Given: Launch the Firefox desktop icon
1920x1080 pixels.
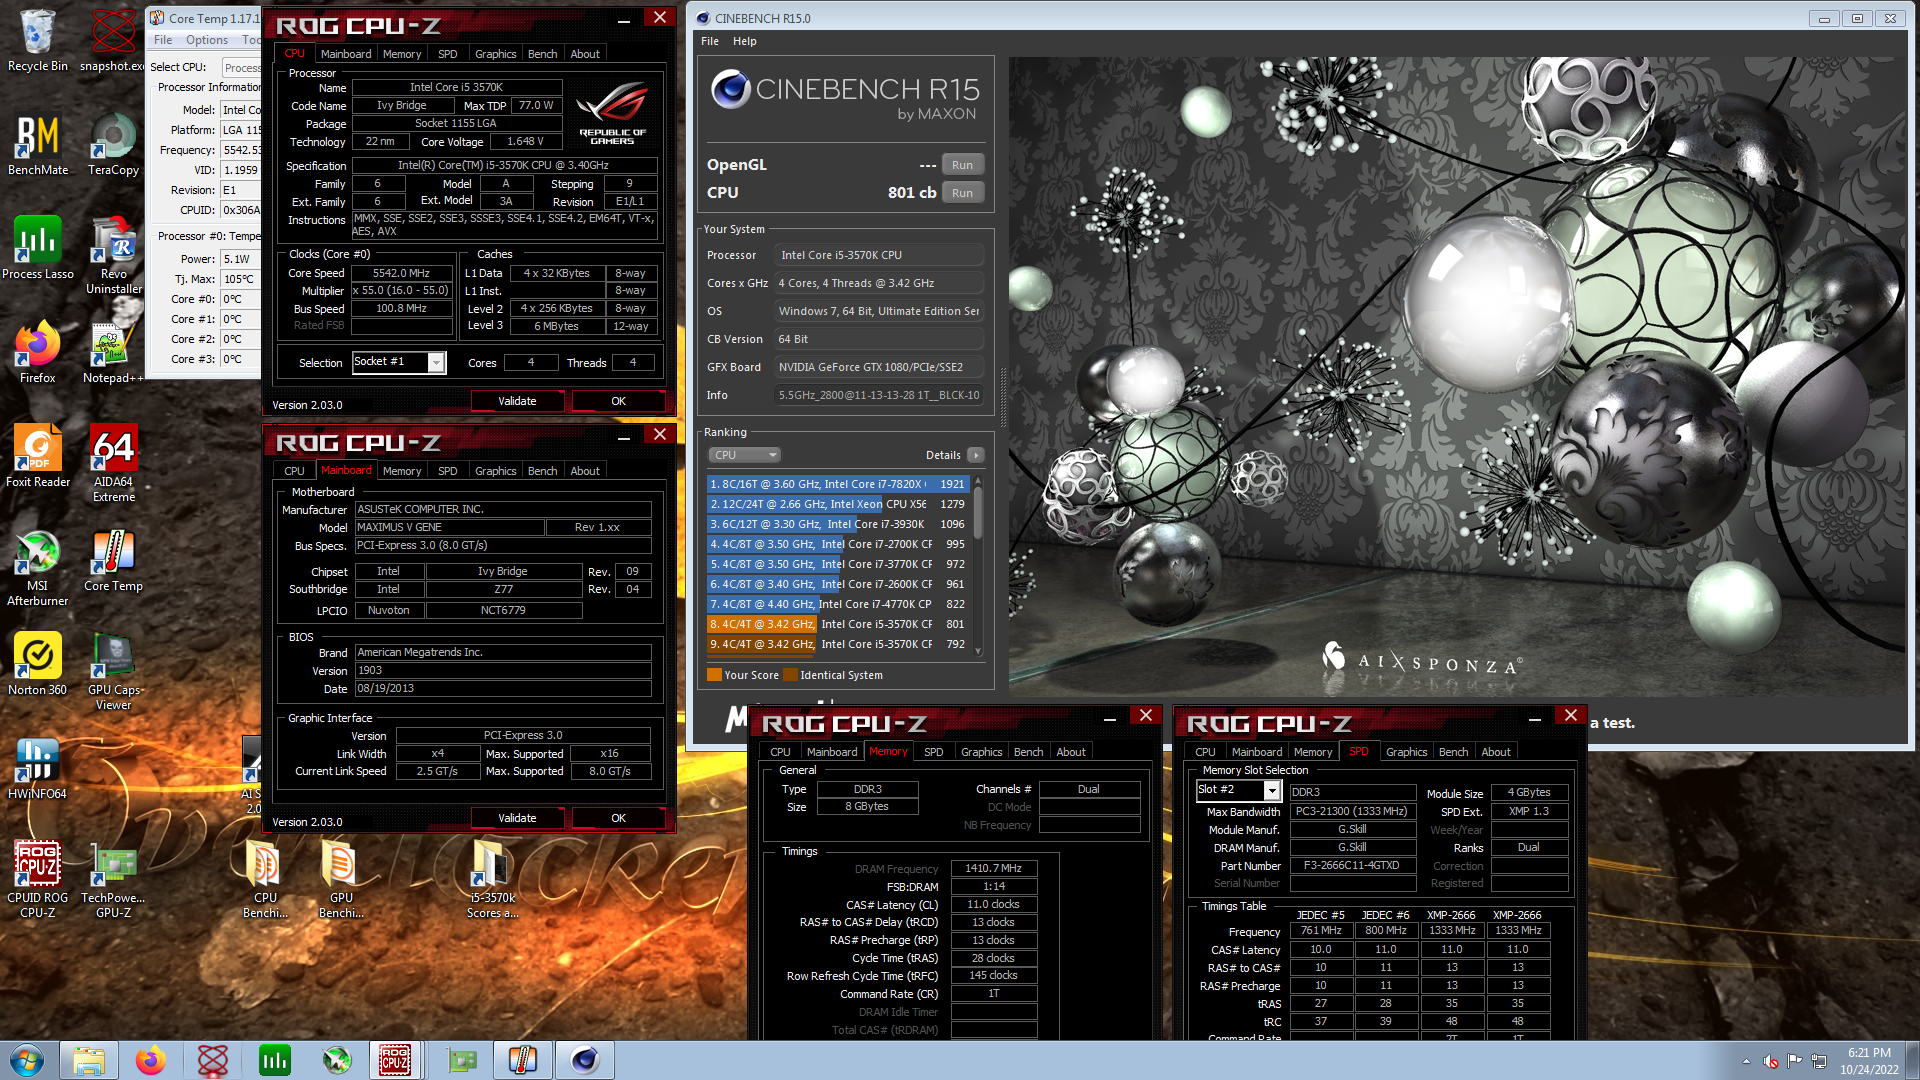Looking at the screenshot, I should point(38,352).
